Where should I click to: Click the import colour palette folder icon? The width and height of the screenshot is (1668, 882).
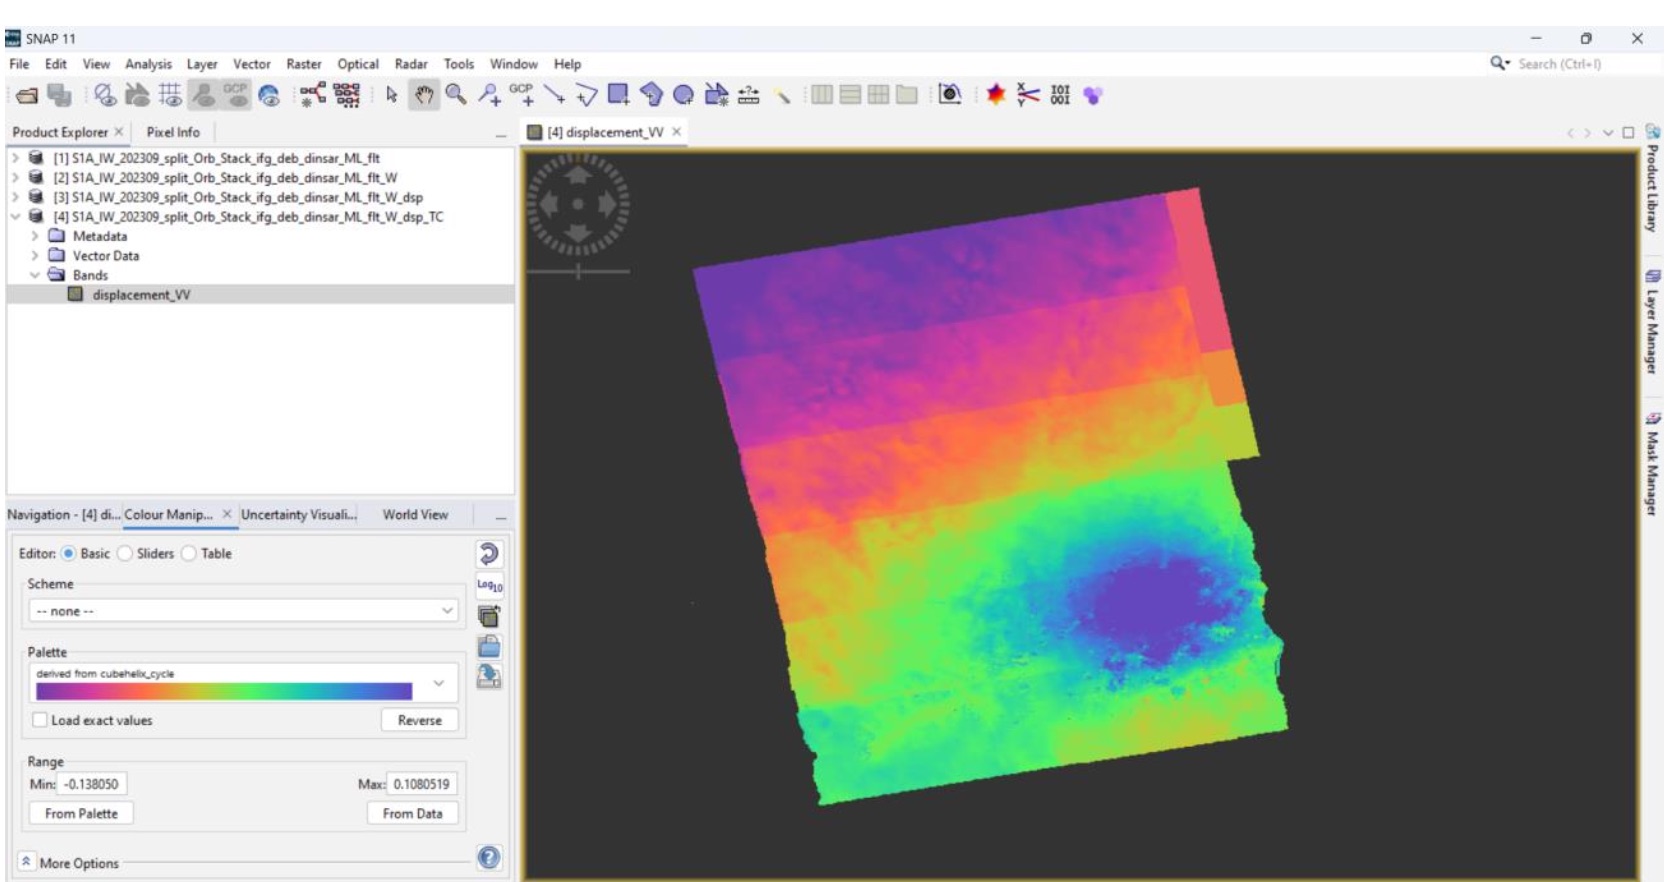pos(489,646)
